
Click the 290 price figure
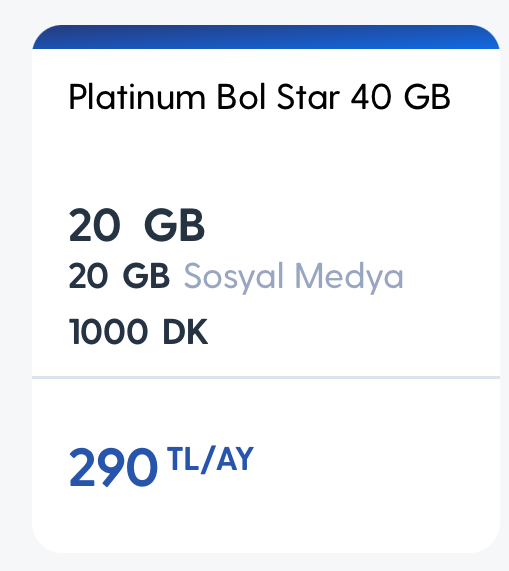[x=113, y=467]
